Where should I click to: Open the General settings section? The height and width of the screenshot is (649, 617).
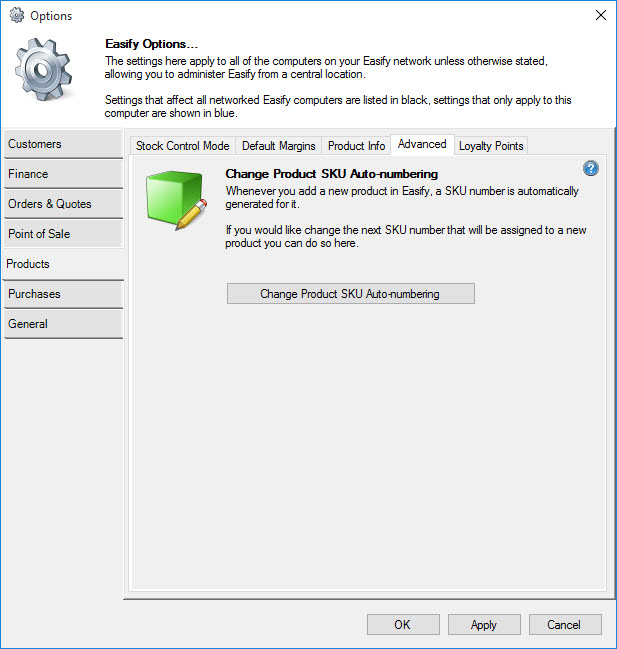pyautogui.click(x=63, y=324)
